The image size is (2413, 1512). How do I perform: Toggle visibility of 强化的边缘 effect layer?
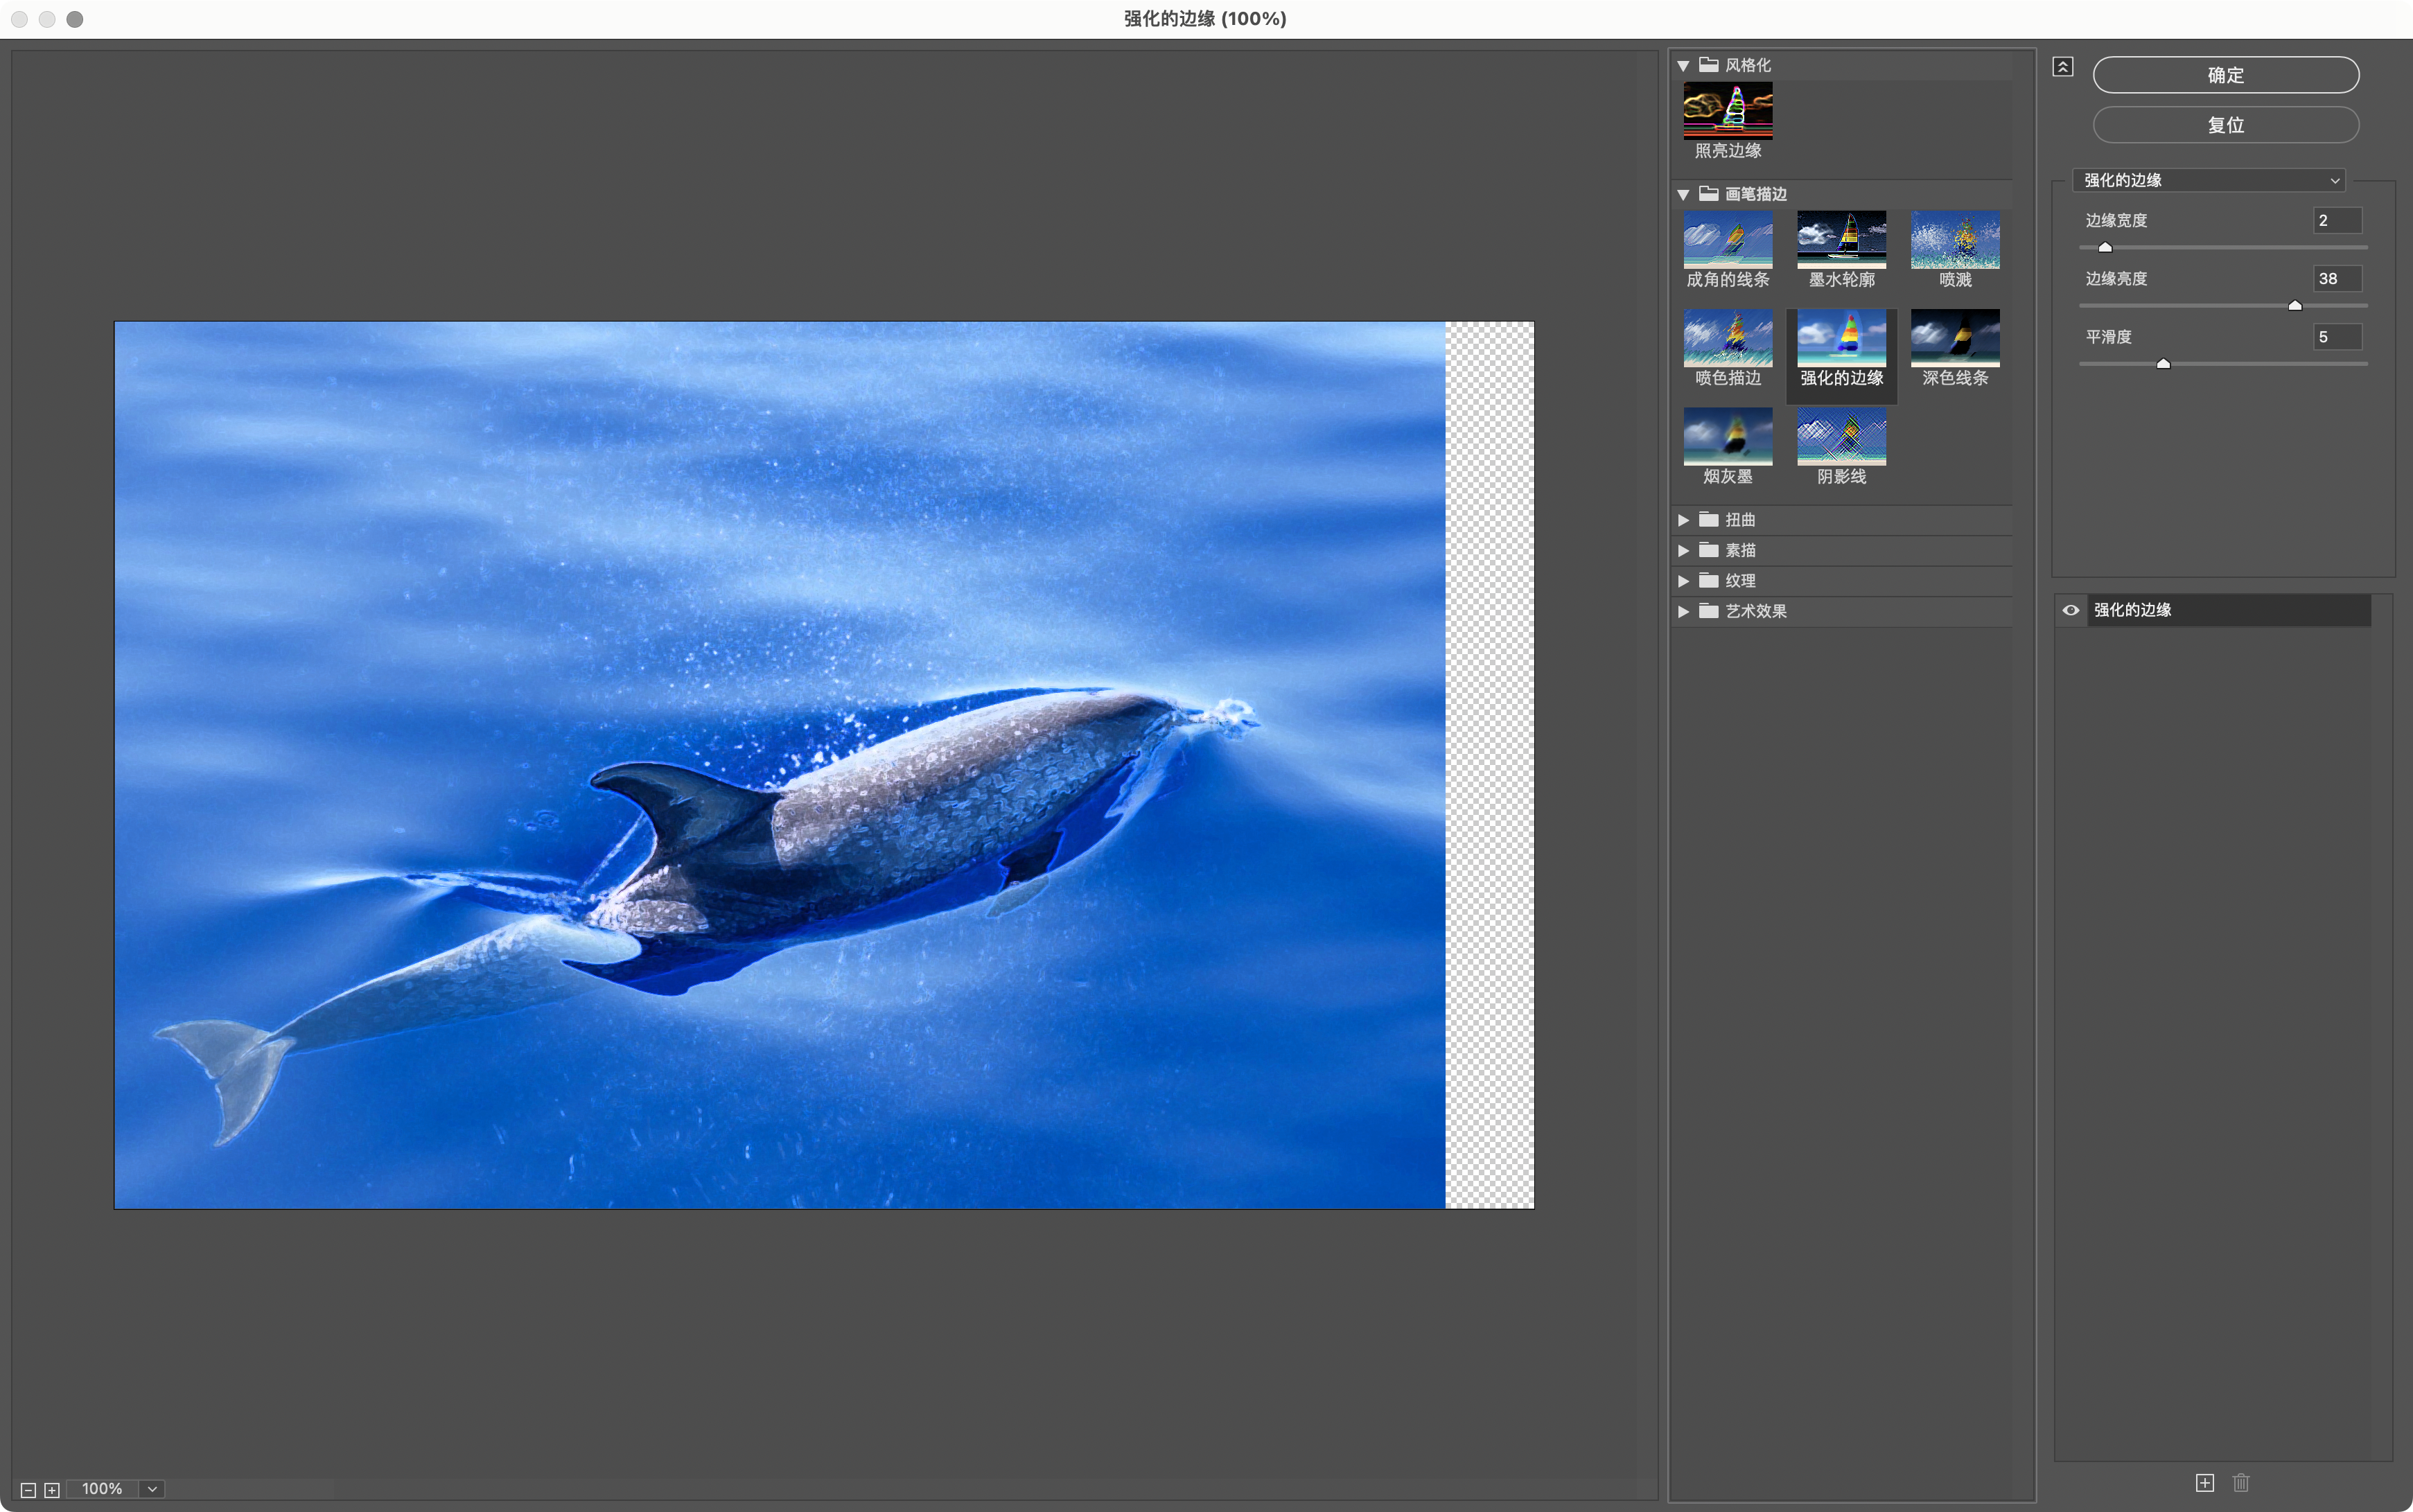coord(2071,610)
